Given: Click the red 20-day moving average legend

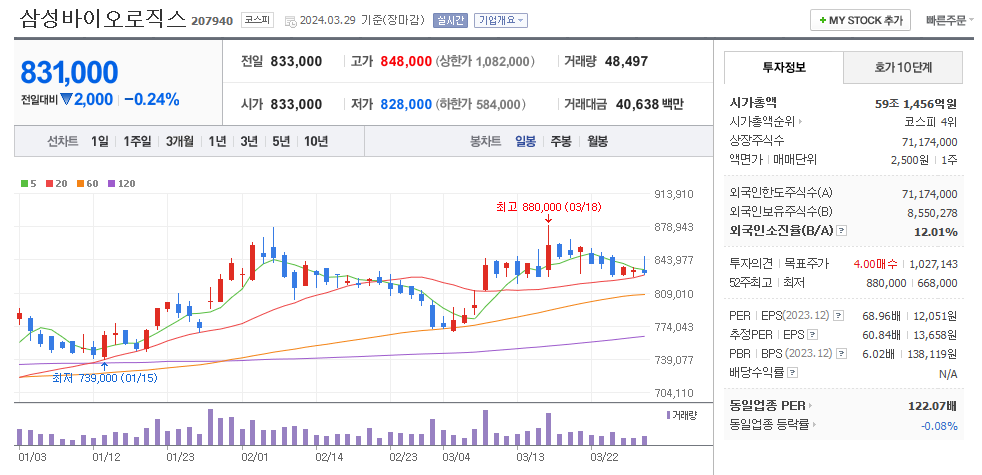Looking at the screenshot, I should click(55, 184).
